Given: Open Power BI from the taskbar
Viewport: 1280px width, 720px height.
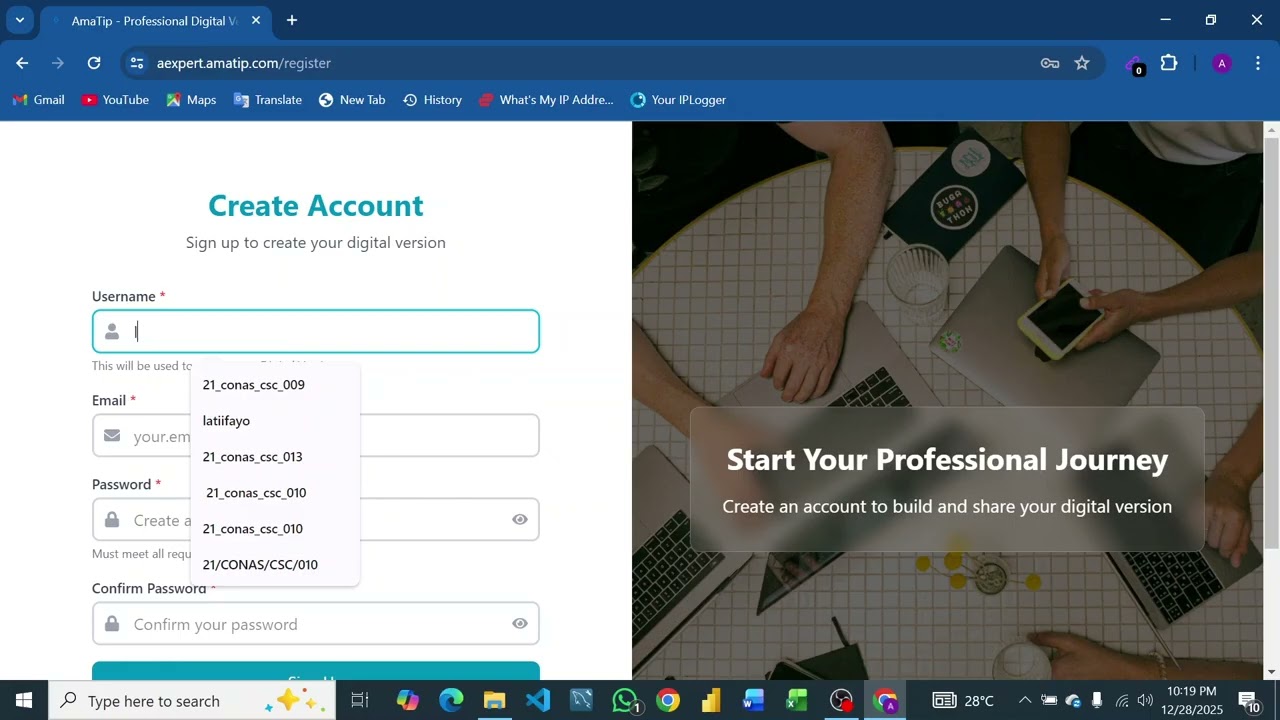Looking at the screenshot, I should 711,700.
